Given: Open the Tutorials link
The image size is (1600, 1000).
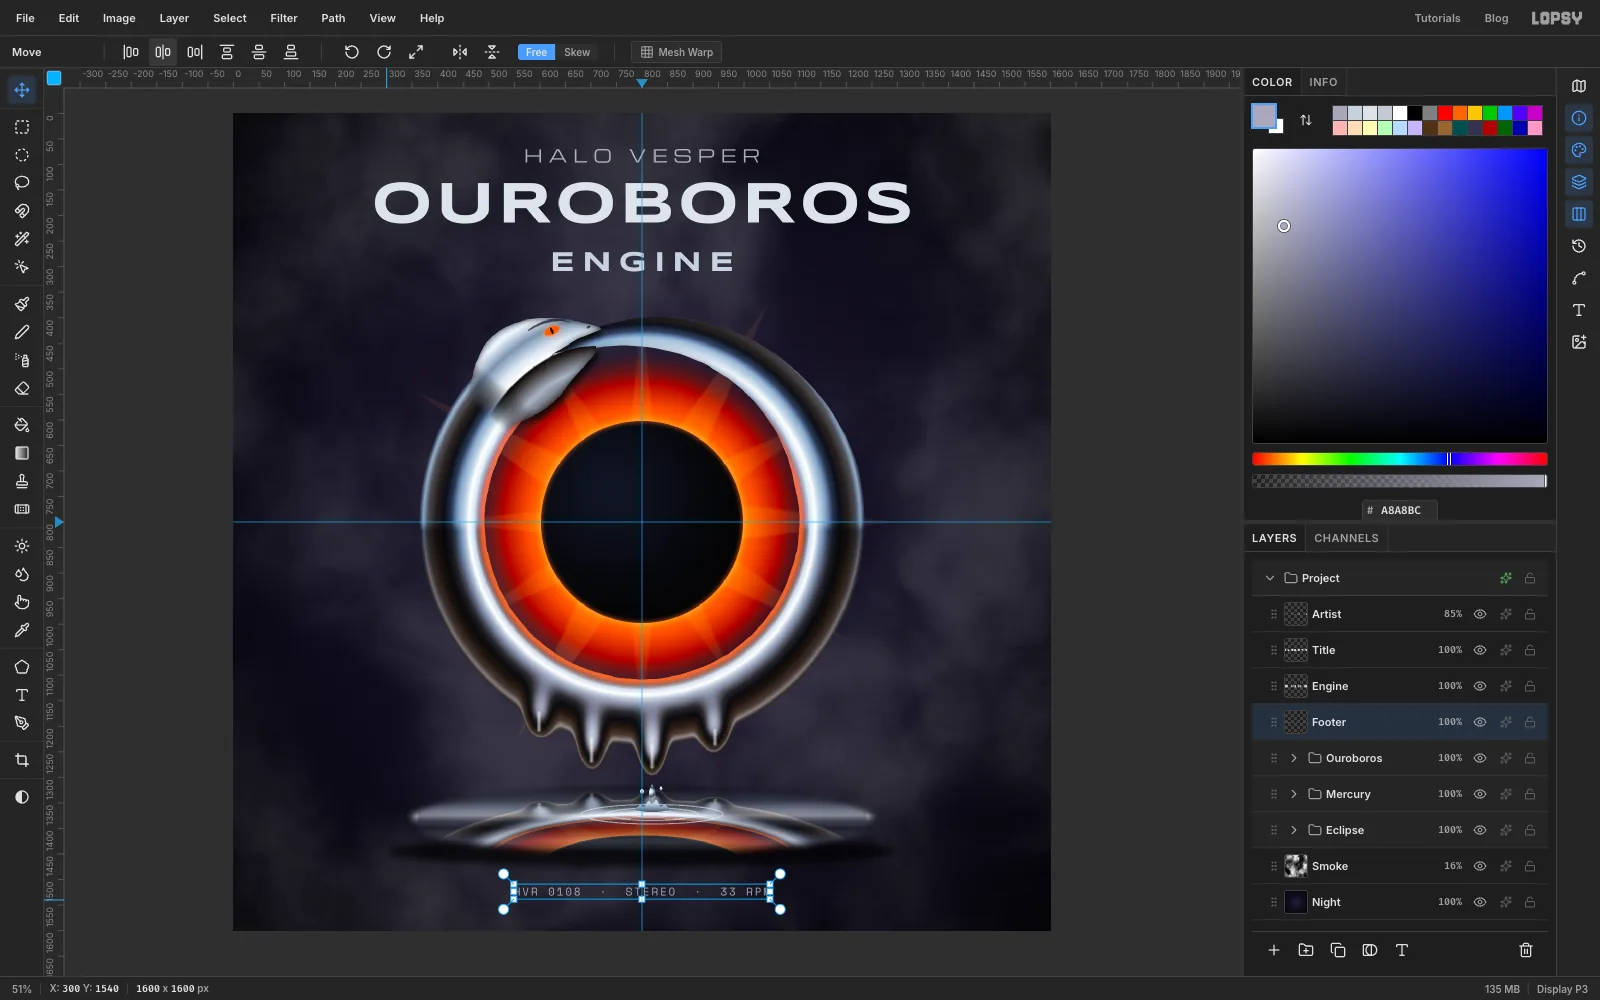Looking at the screenshot, I should click(1437, 18).
